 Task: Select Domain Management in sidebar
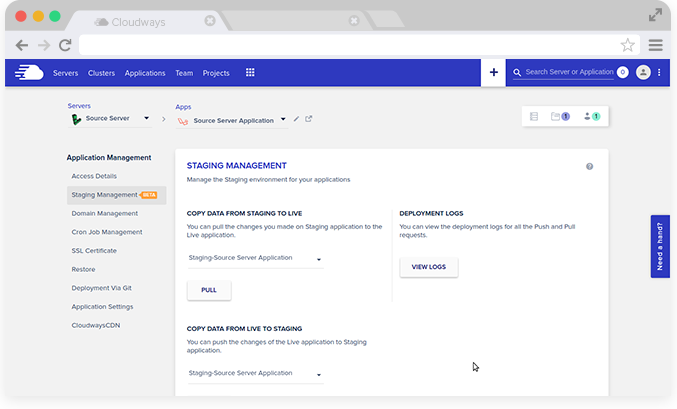[x=105, y=213]
